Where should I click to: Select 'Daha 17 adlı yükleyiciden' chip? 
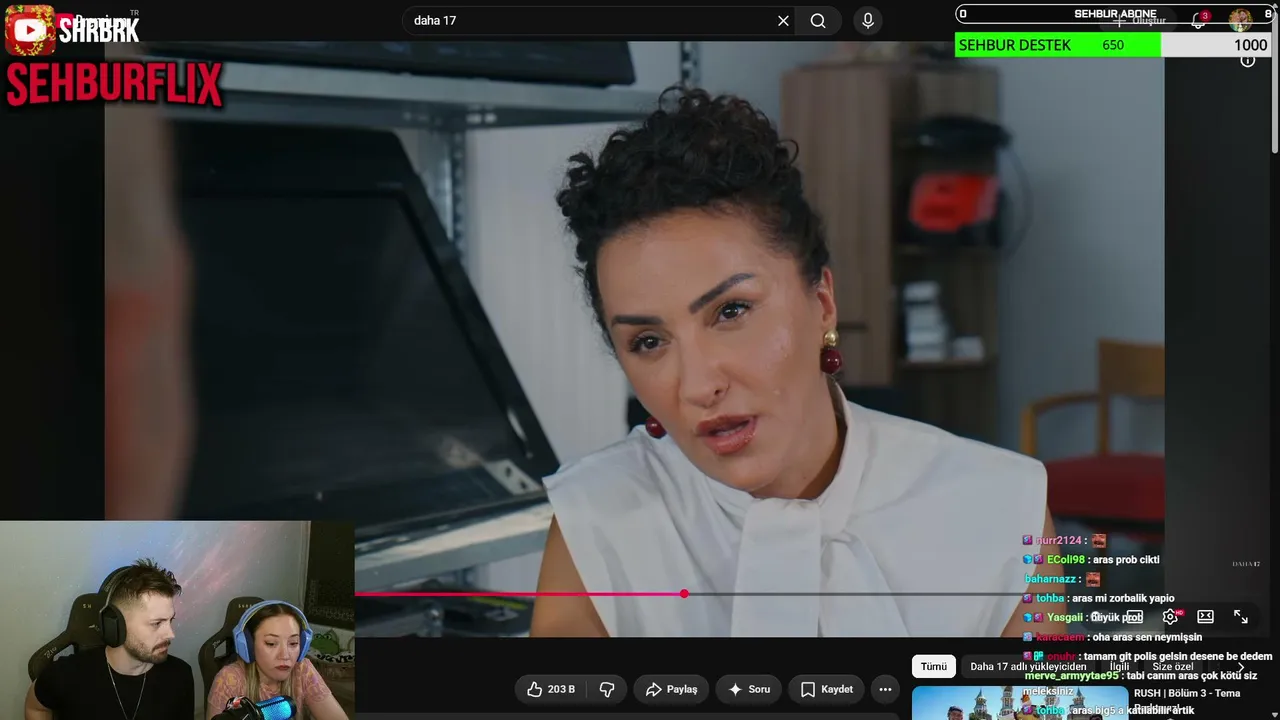pos(1028,667)
